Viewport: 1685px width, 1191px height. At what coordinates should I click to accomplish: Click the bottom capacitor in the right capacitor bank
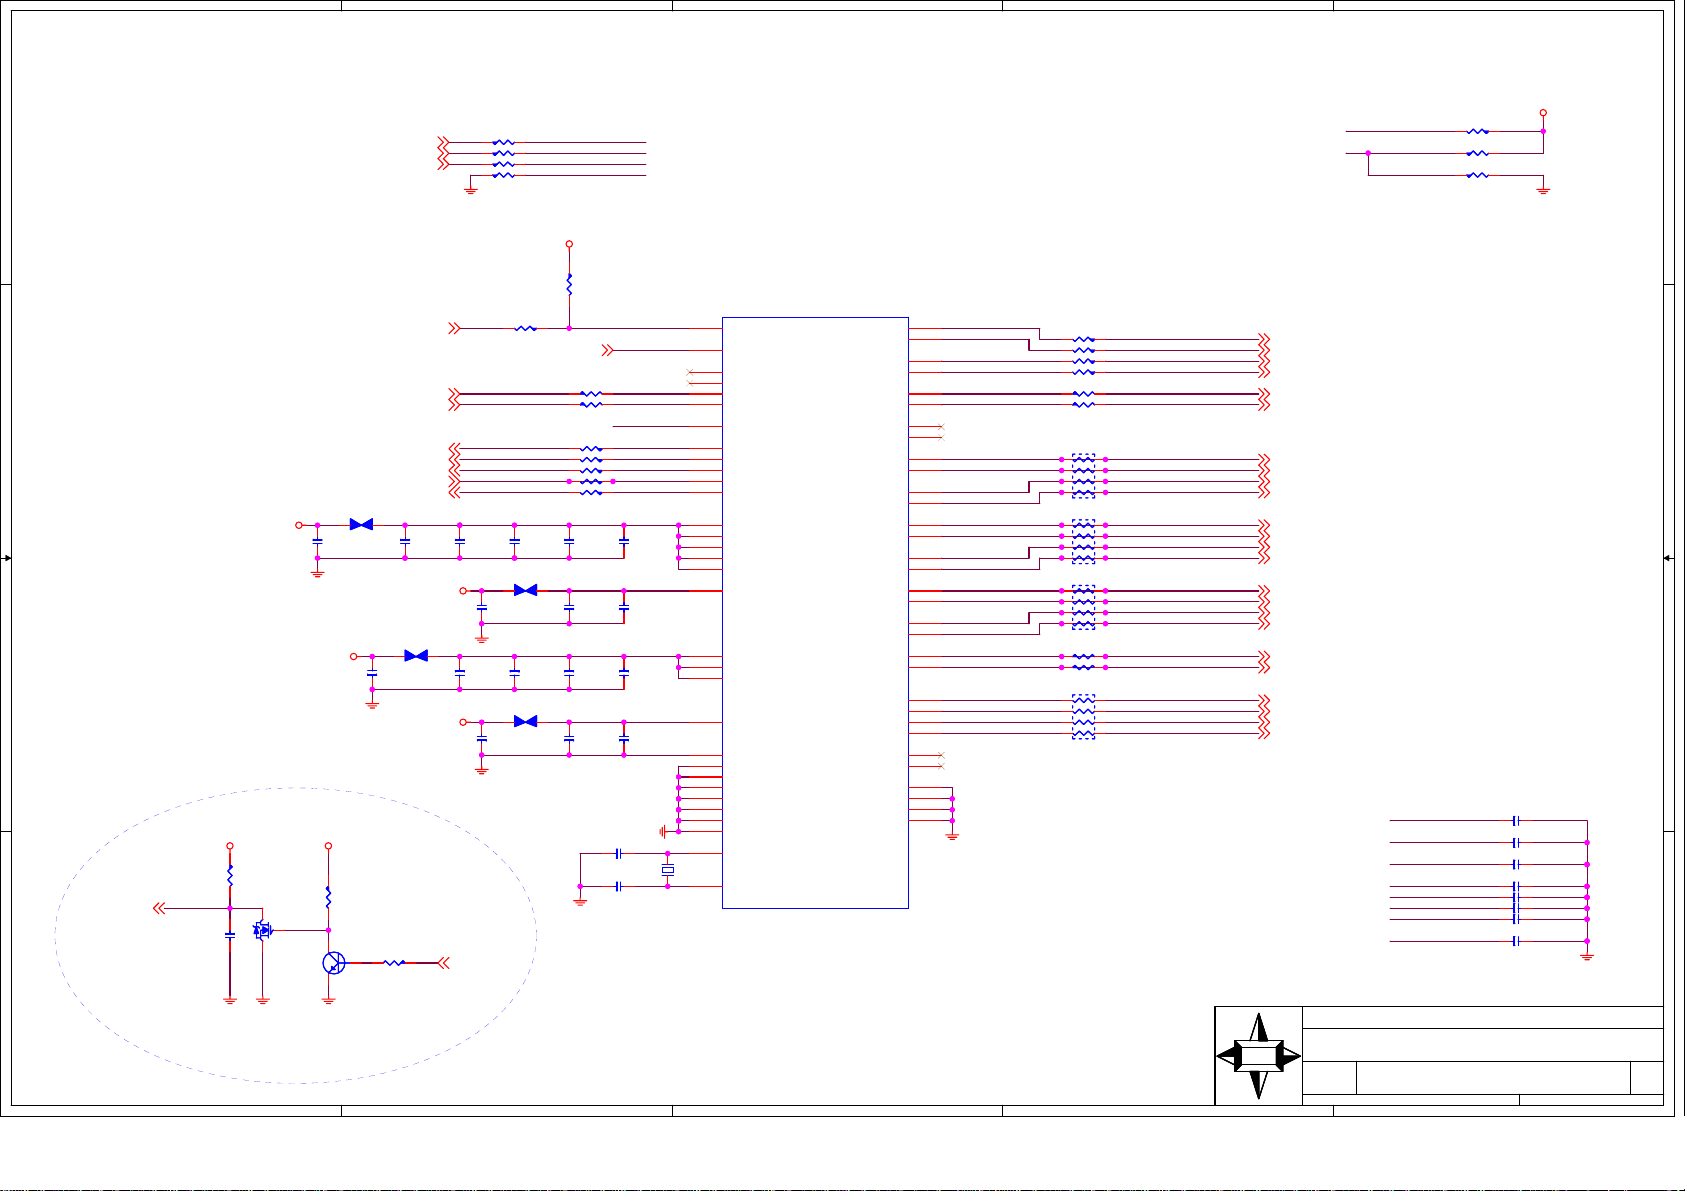coord(1516,941)
